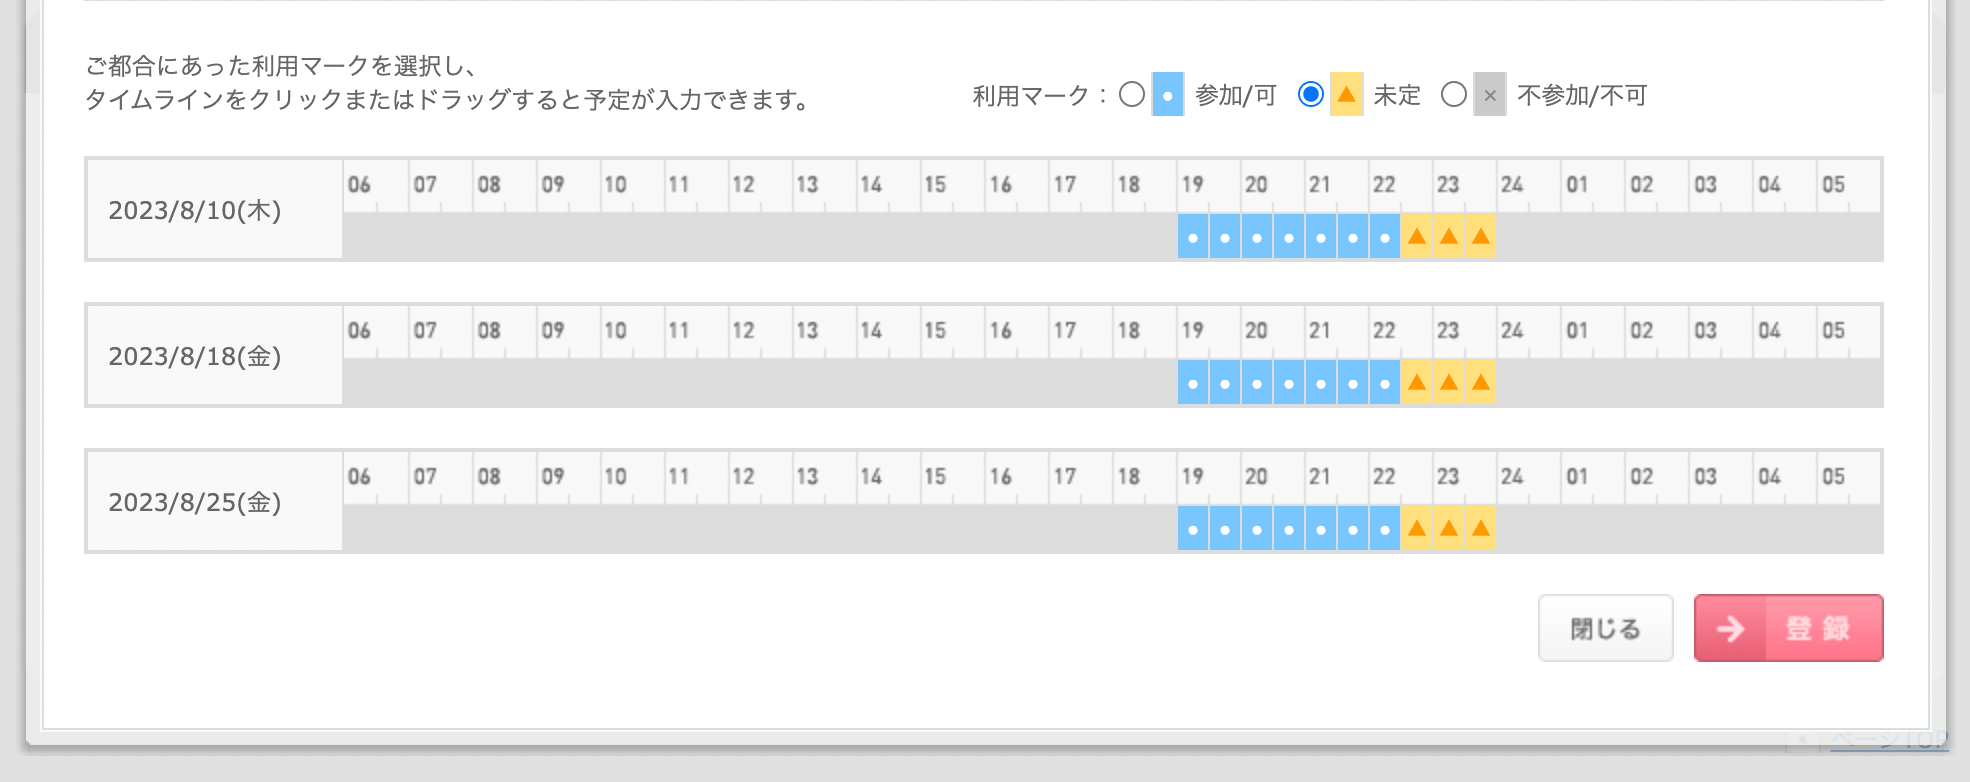Viewport: 1970px width, 782px height.
Task: Select the 参加/可 radio button
Action: pos(1131,95)
